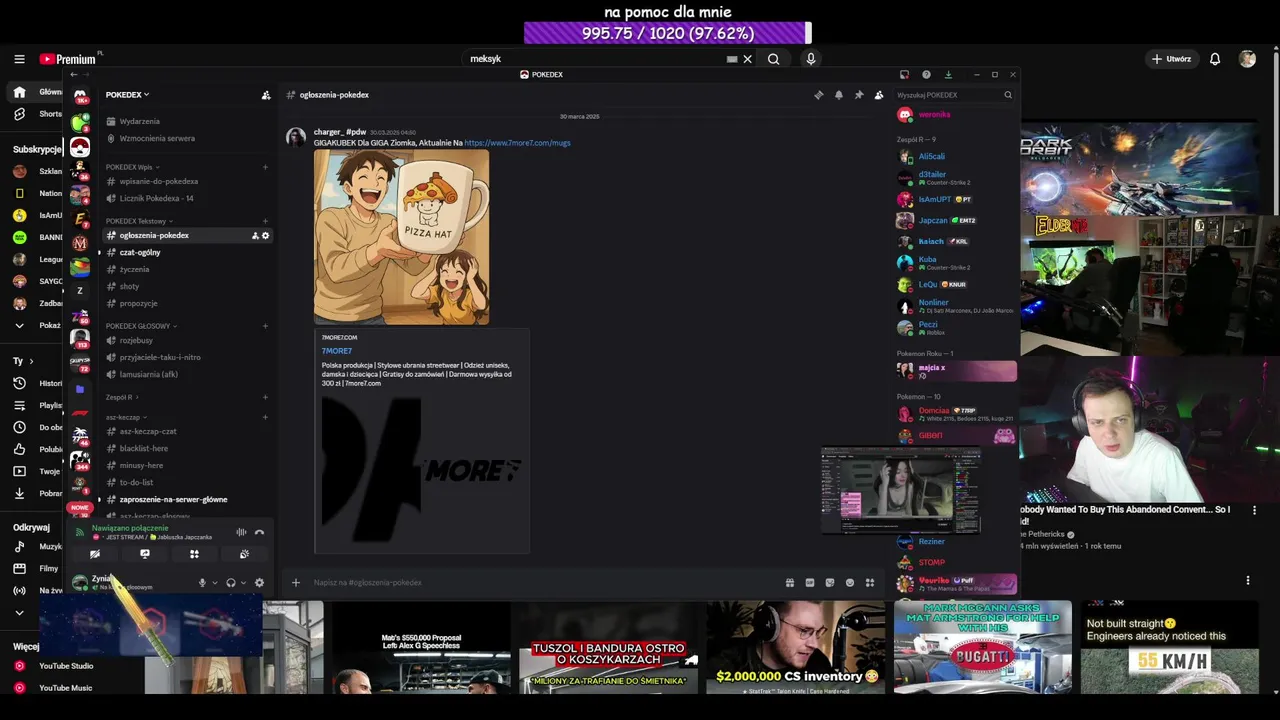This screenshot has width=1280, height=720.
Task: Open headphone output options arrow
Action: [x=243, y=583]
